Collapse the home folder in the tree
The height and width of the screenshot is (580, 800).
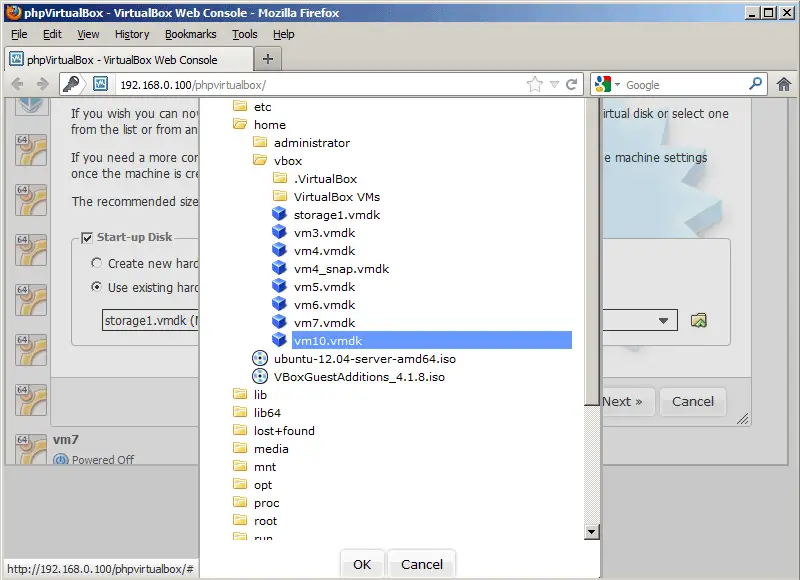[x=240, y=124]
